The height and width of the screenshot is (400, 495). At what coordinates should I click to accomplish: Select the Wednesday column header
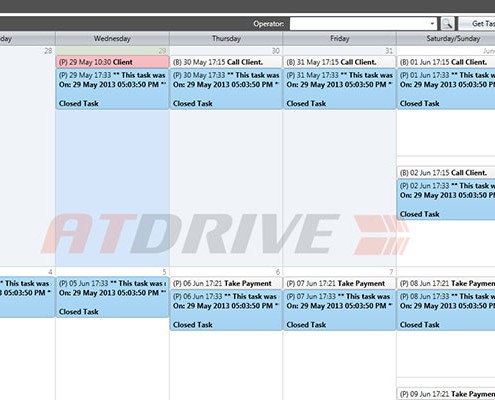point(112,39)
